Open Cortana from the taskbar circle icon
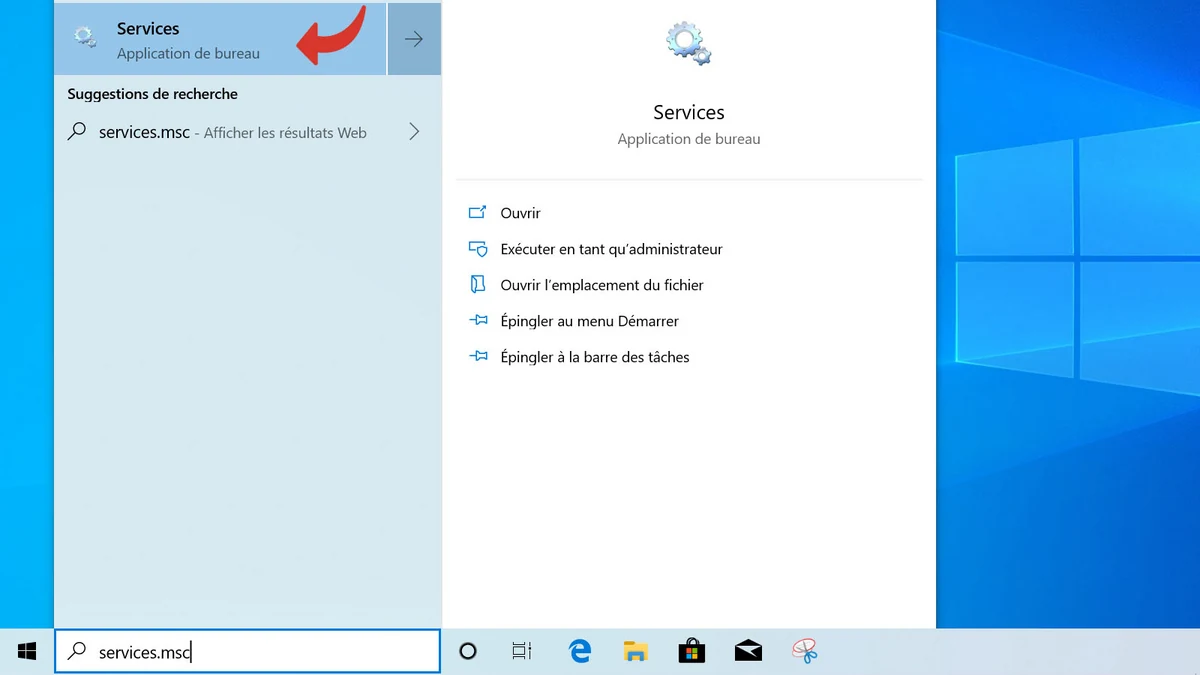The image size is (1200, 675). point(467,652)
